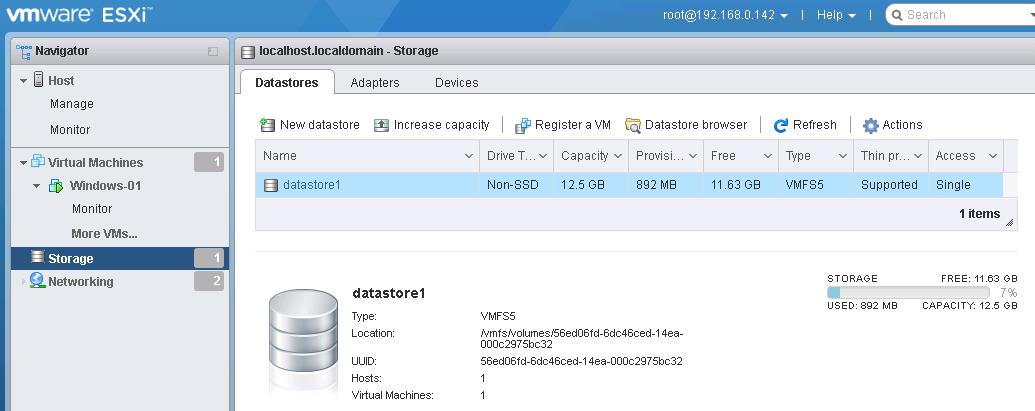Open the Name column dropdown arrow
This screenshot has height=411, width=1035.
(469, 156)
